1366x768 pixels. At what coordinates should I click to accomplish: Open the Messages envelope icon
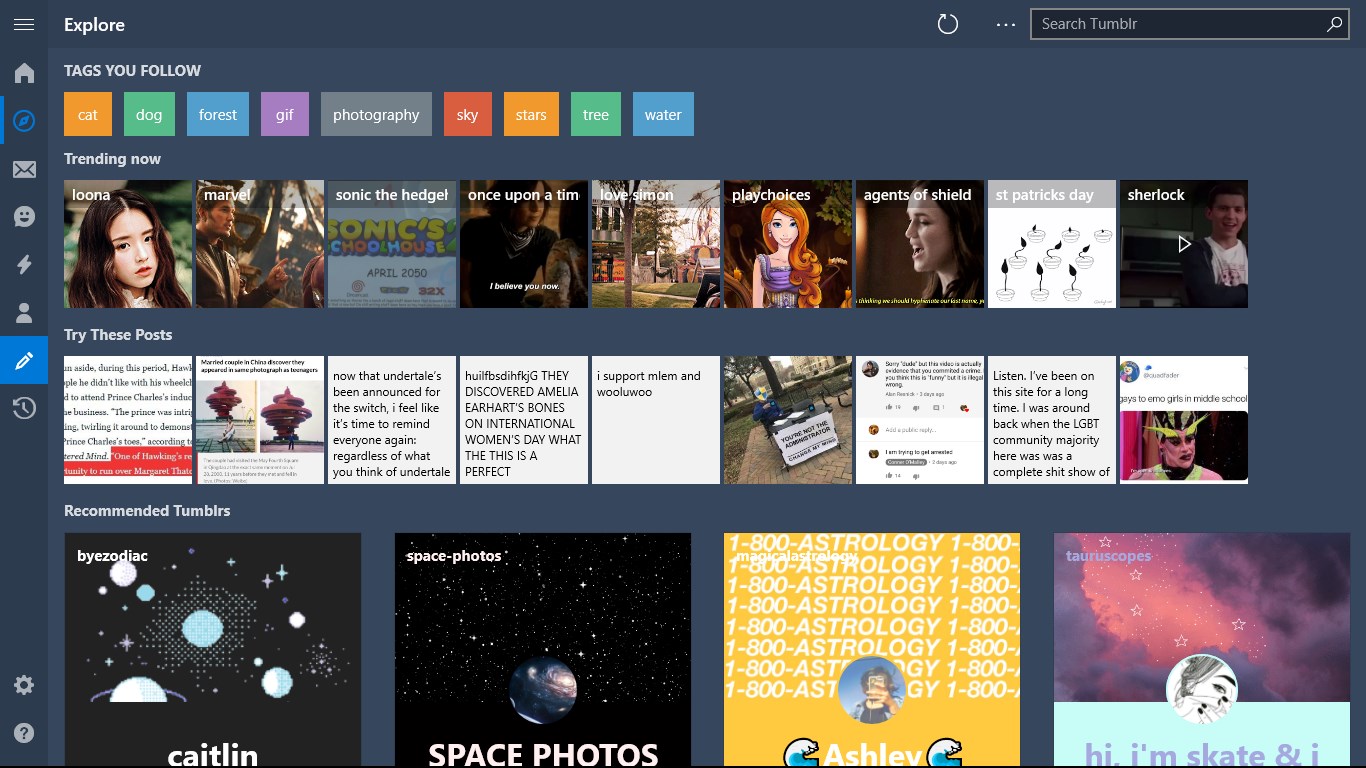[x=24, y=168]
